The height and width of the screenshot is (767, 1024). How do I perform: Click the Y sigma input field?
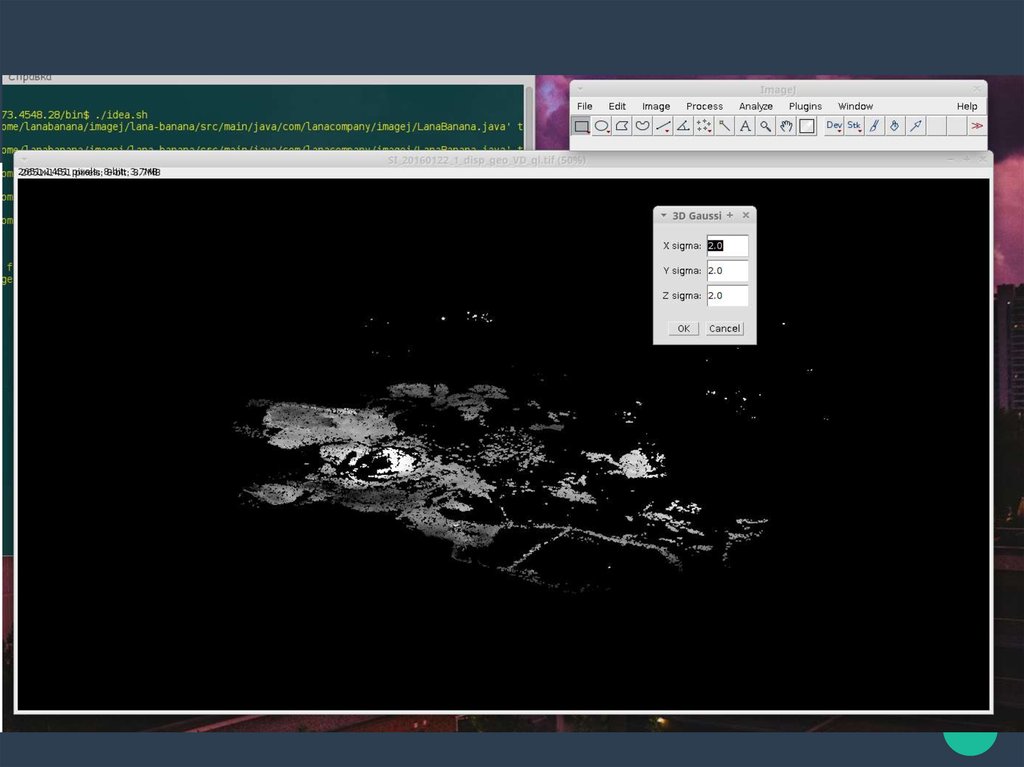727,271
